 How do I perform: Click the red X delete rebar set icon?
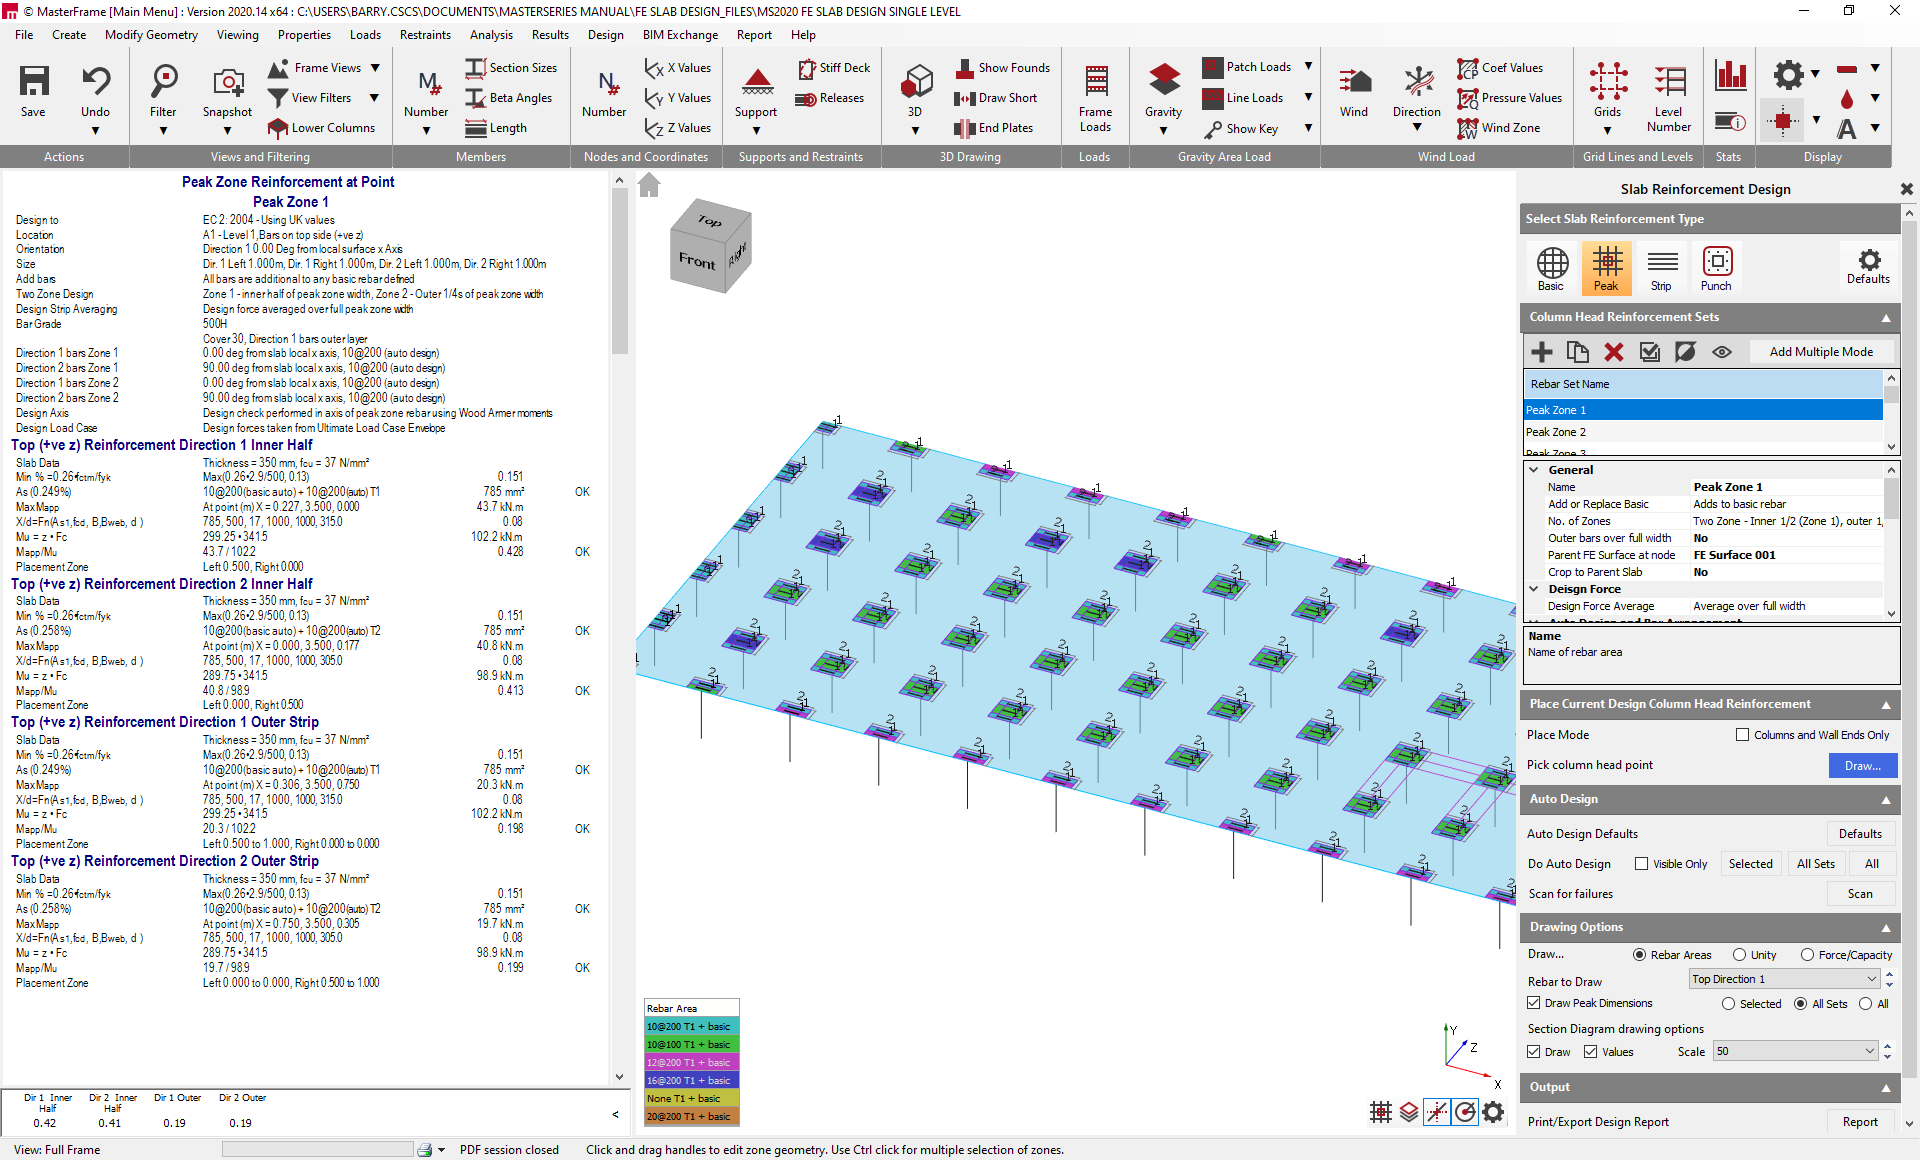tap(1613, 352)
